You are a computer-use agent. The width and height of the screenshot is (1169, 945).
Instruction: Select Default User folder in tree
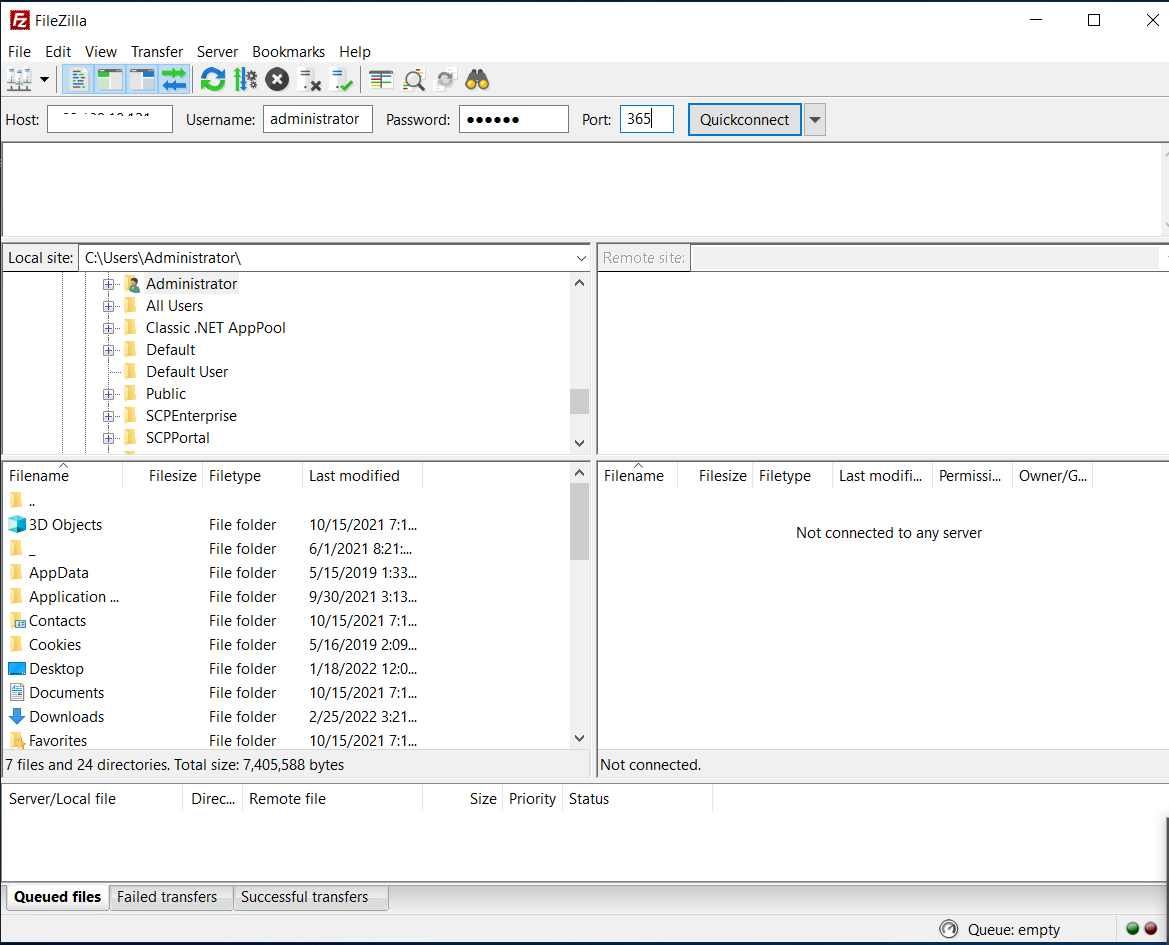186,372
